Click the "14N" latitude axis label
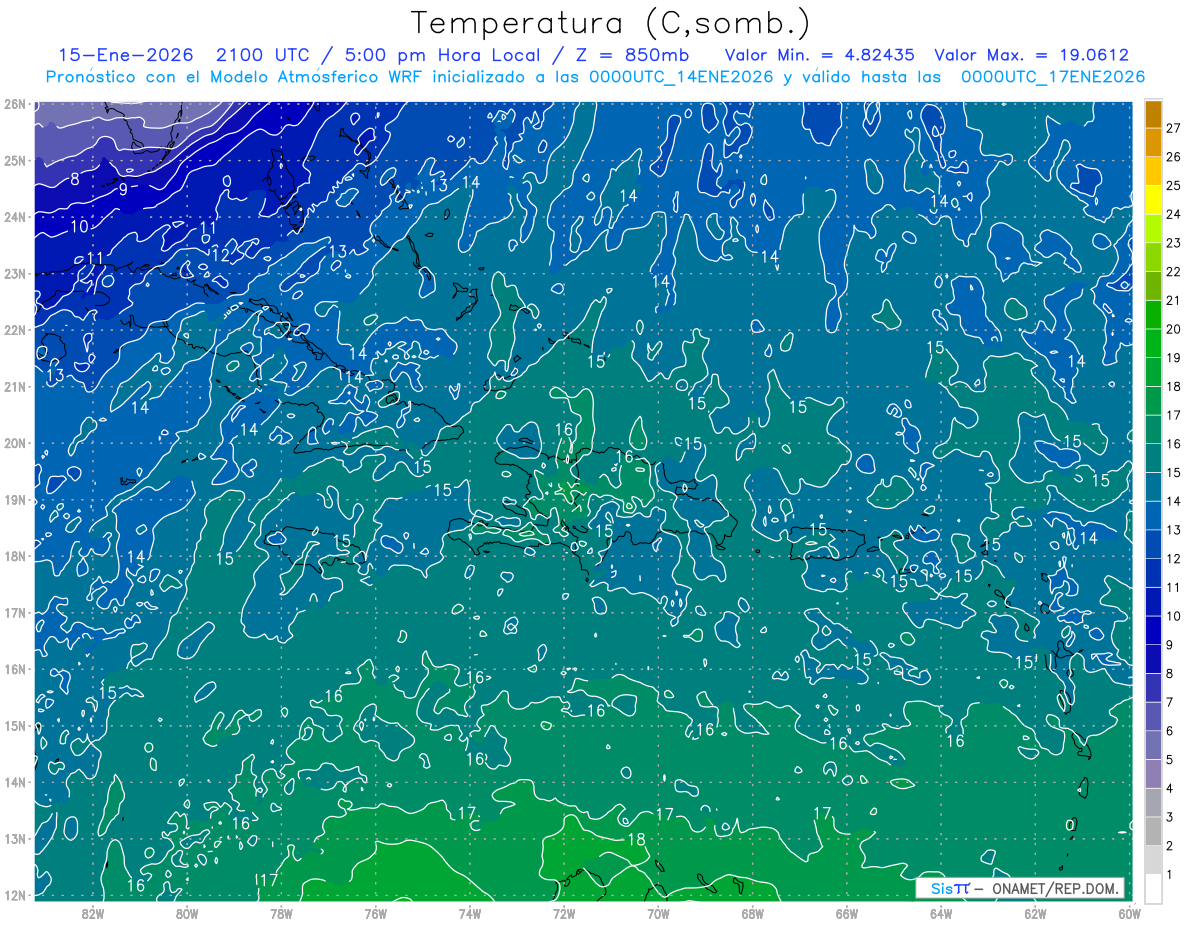Image resolution: width=1200 pixels, height=927 pixels. click(x=15, y=782)
